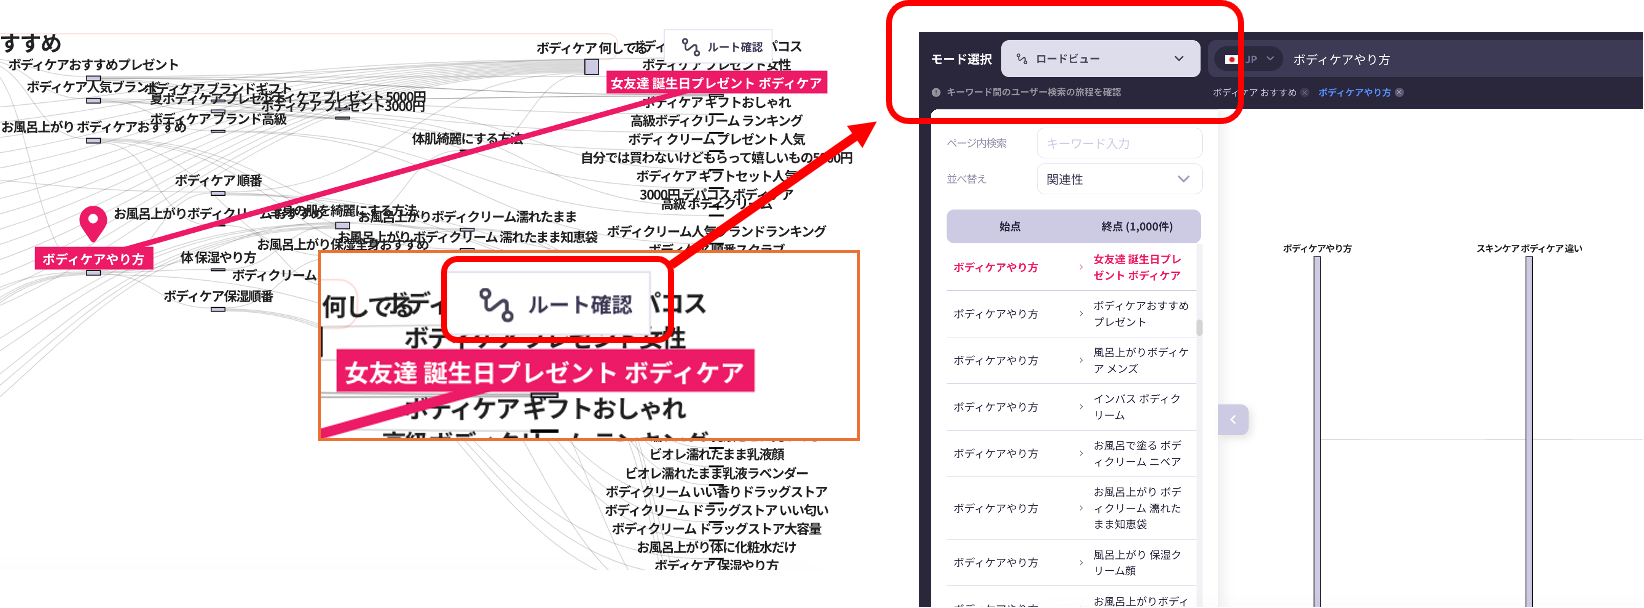Click the キーワード入力 page search field
Viewport: 1644px width, 608px height.
click(x=1119, y=144)
